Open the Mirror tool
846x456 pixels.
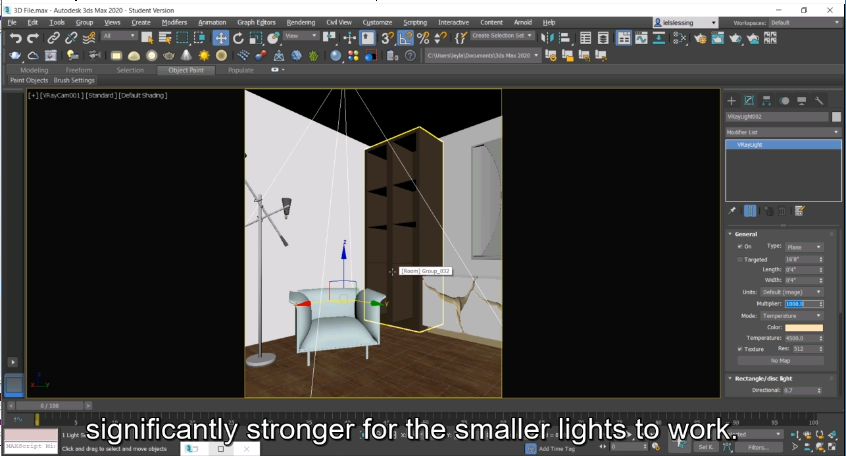[547, 38]
